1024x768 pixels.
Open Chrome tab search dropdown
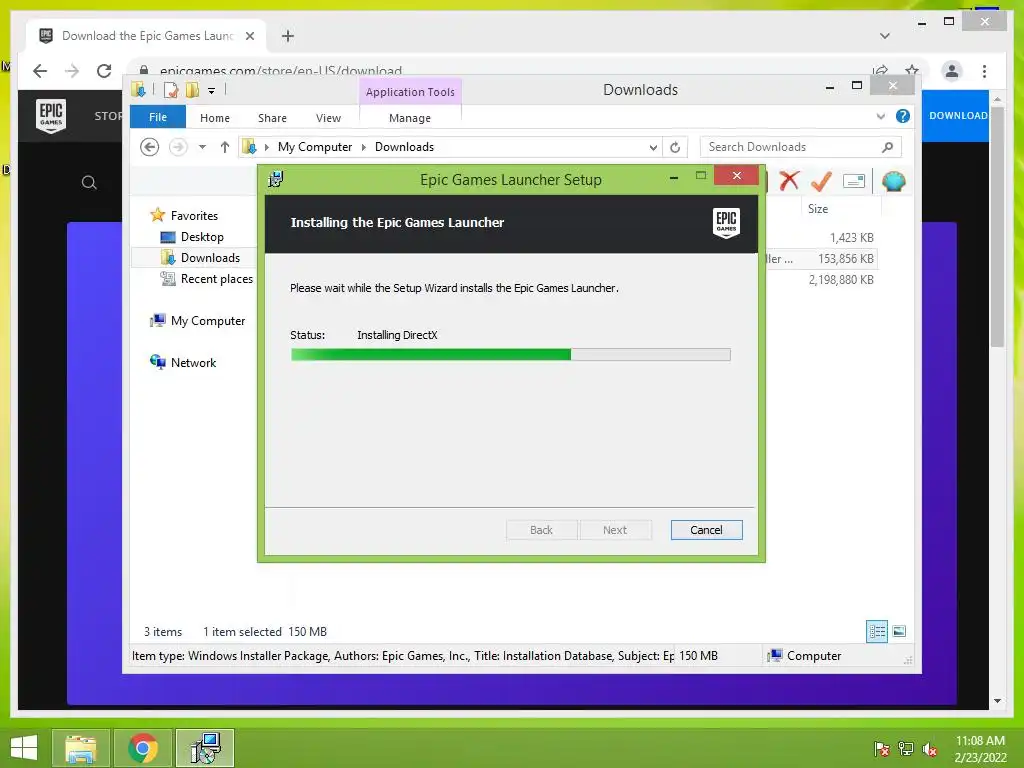point(884,36)
